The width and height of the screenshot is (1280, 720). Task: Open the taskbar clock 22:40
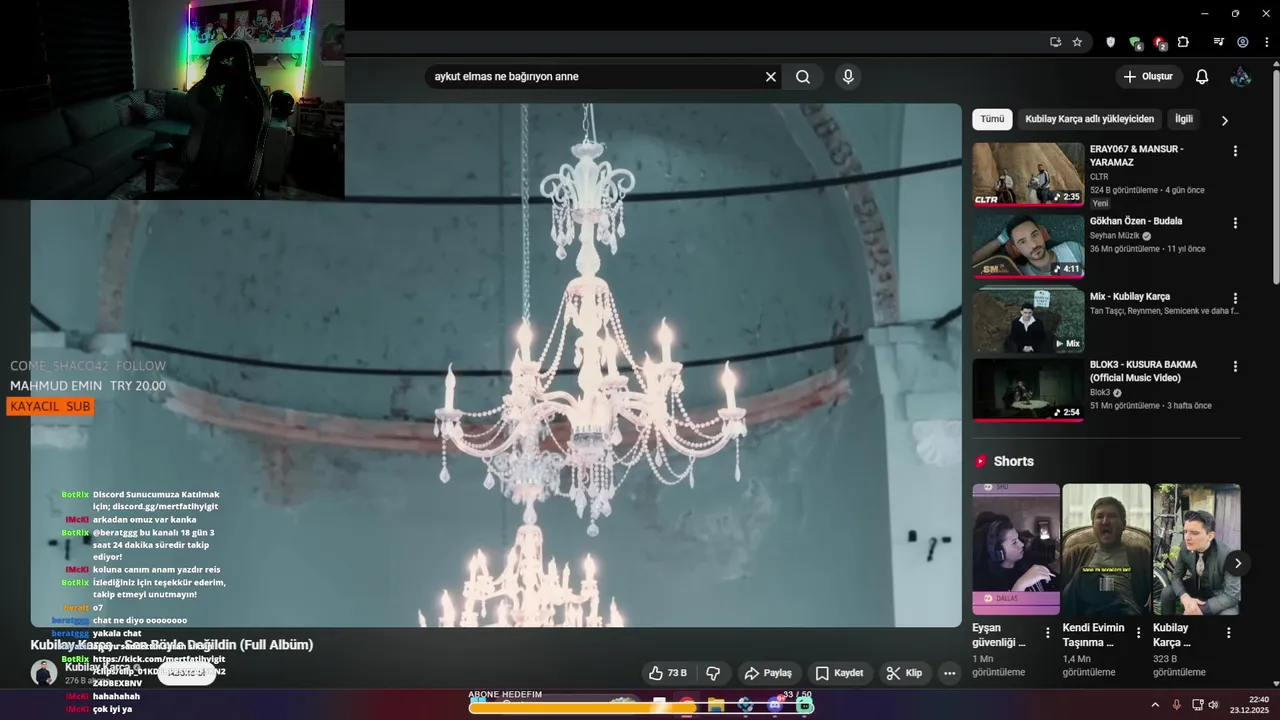pos(1249,705)
